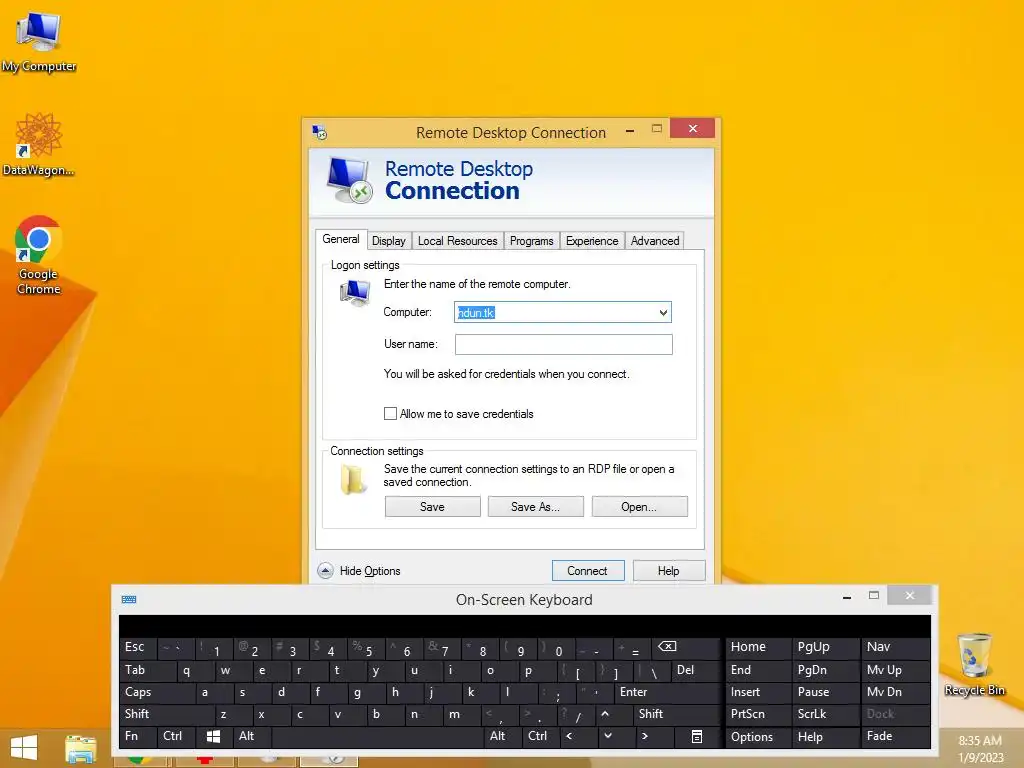1024x768 pixels.
Task: Switch to the General tab
Action: 341,240
